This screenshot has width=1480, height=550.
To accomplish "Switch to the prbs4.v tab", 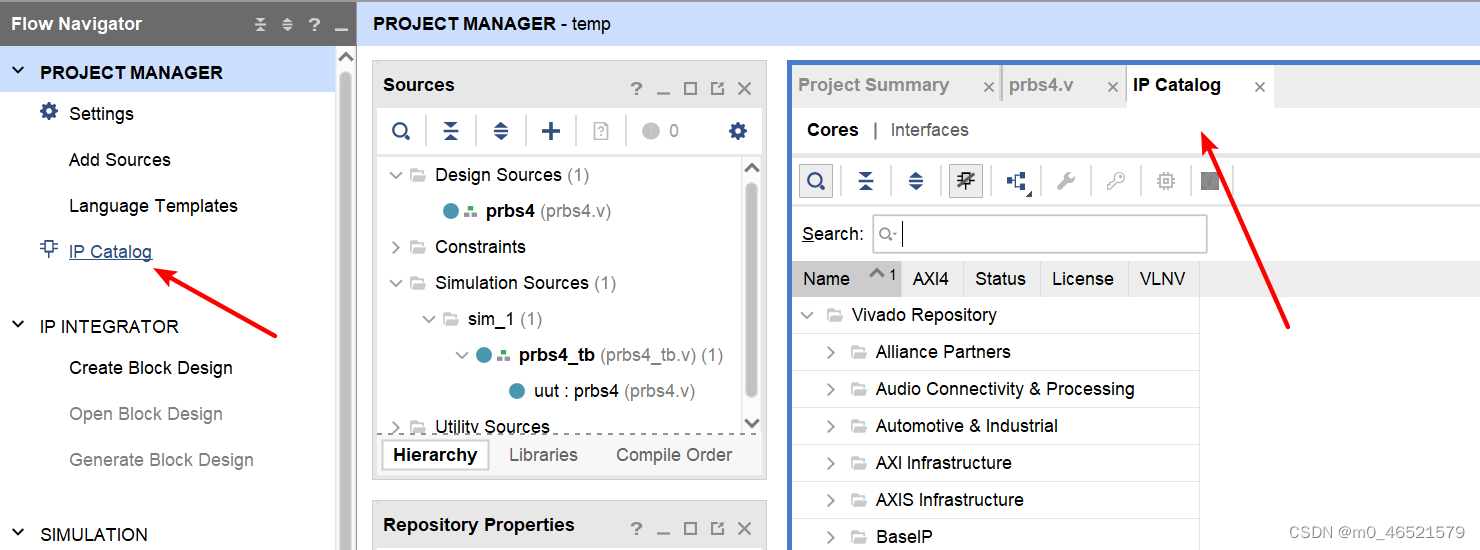I will coord(1041,85).
